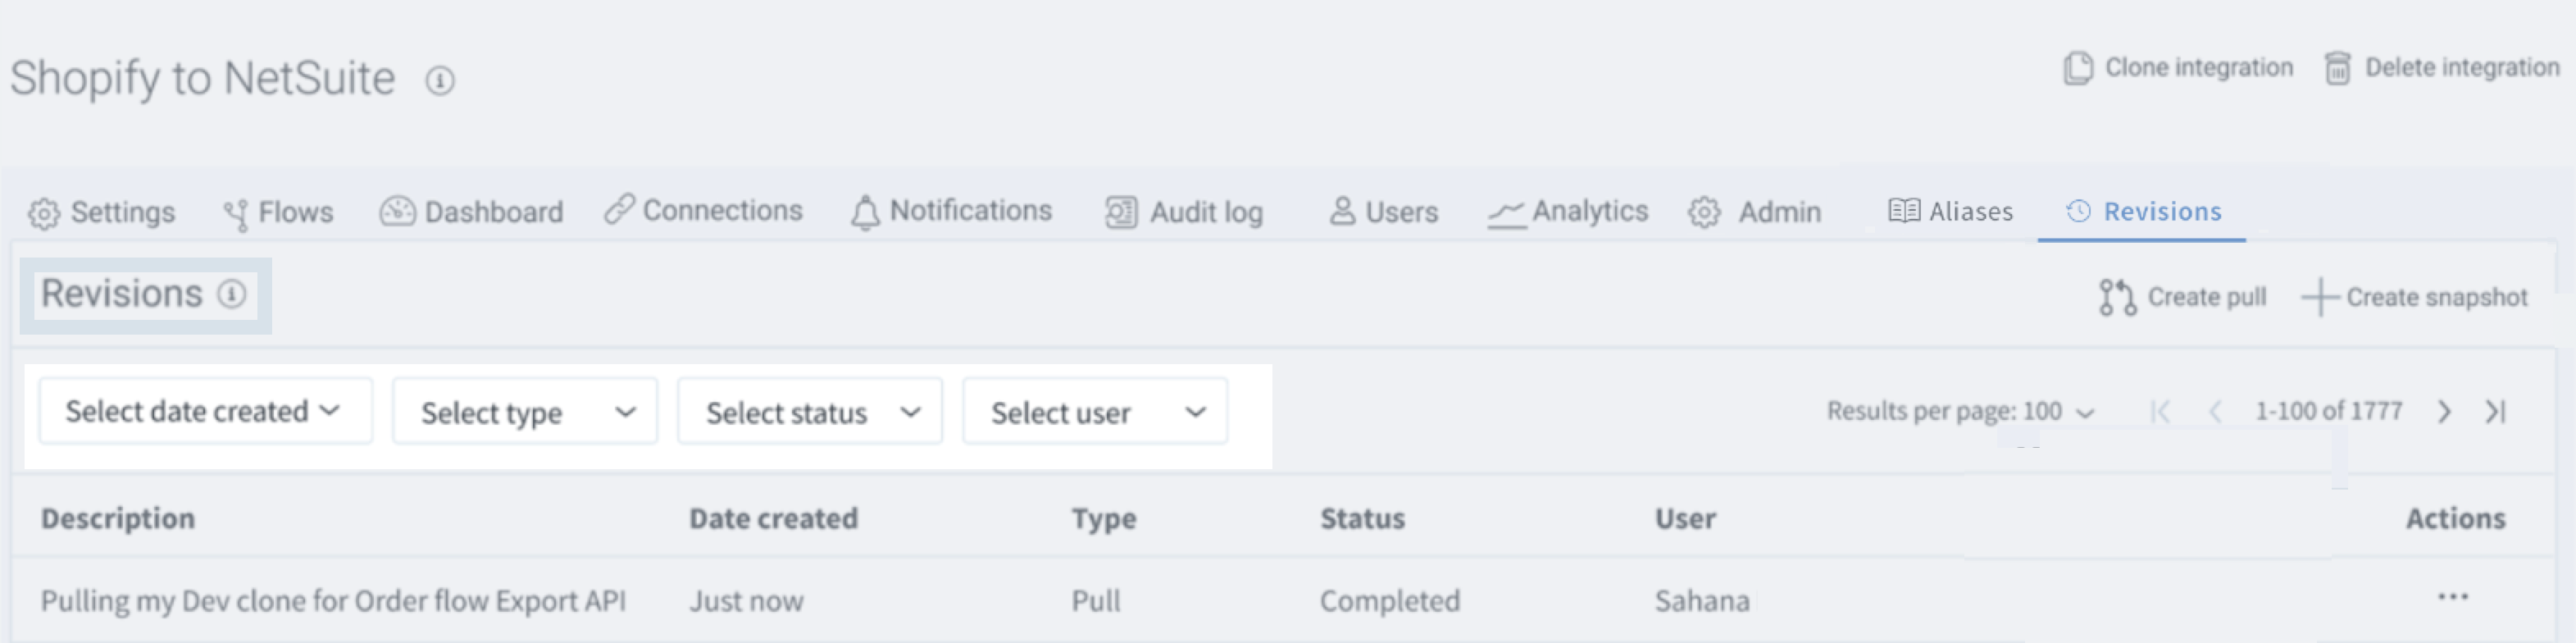Go to previous page of results
Image resolution: width=2576 pixels, height=643 pixels.
point(2215,411)
